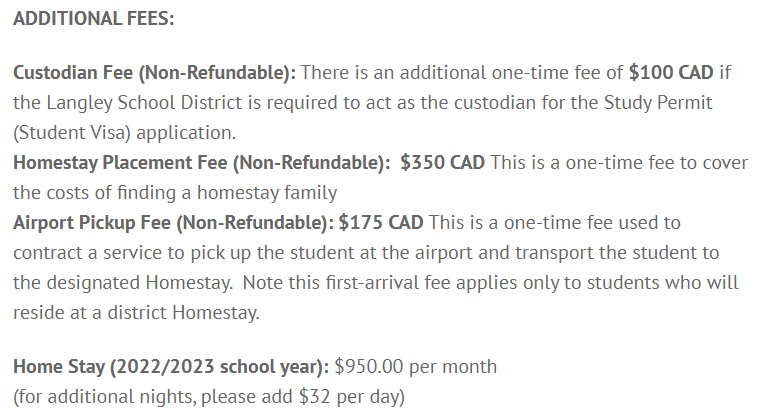Click the Home Stay (2022/2023 school year) label
The height and width of the screenshot is (412, 771).
click(171, 367)
